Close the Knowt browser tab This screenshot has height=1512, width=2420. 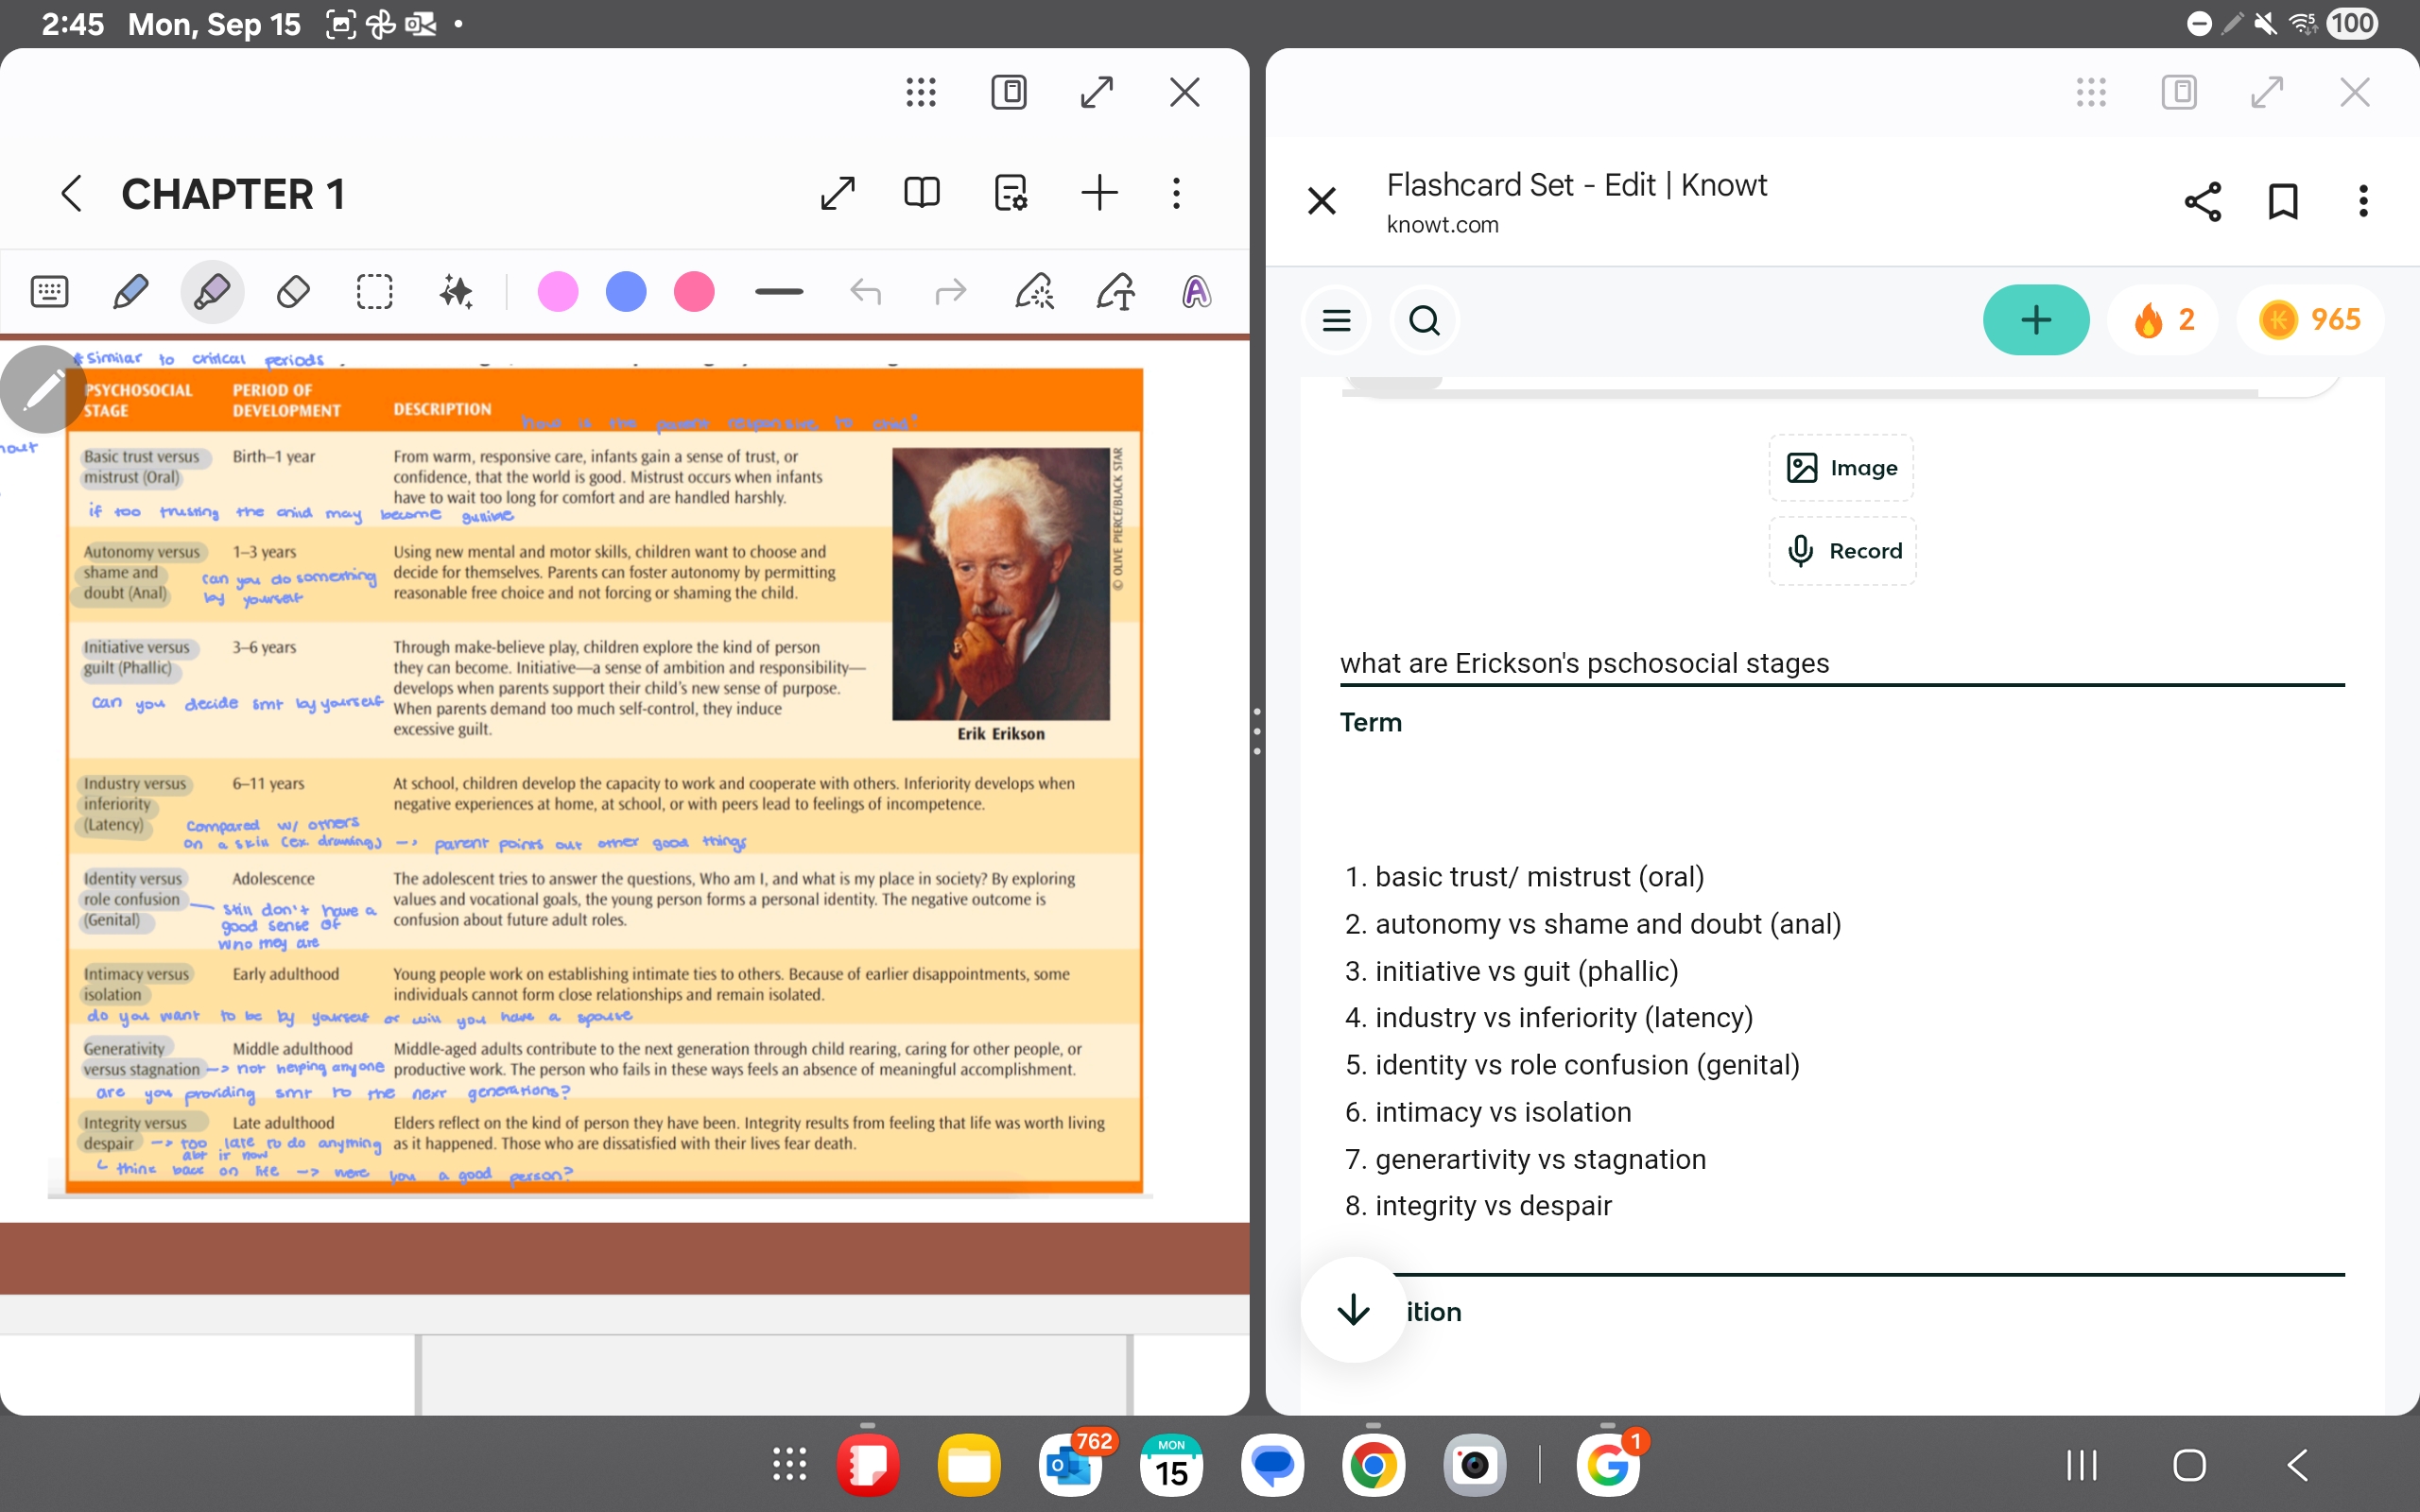point(1322,201)
